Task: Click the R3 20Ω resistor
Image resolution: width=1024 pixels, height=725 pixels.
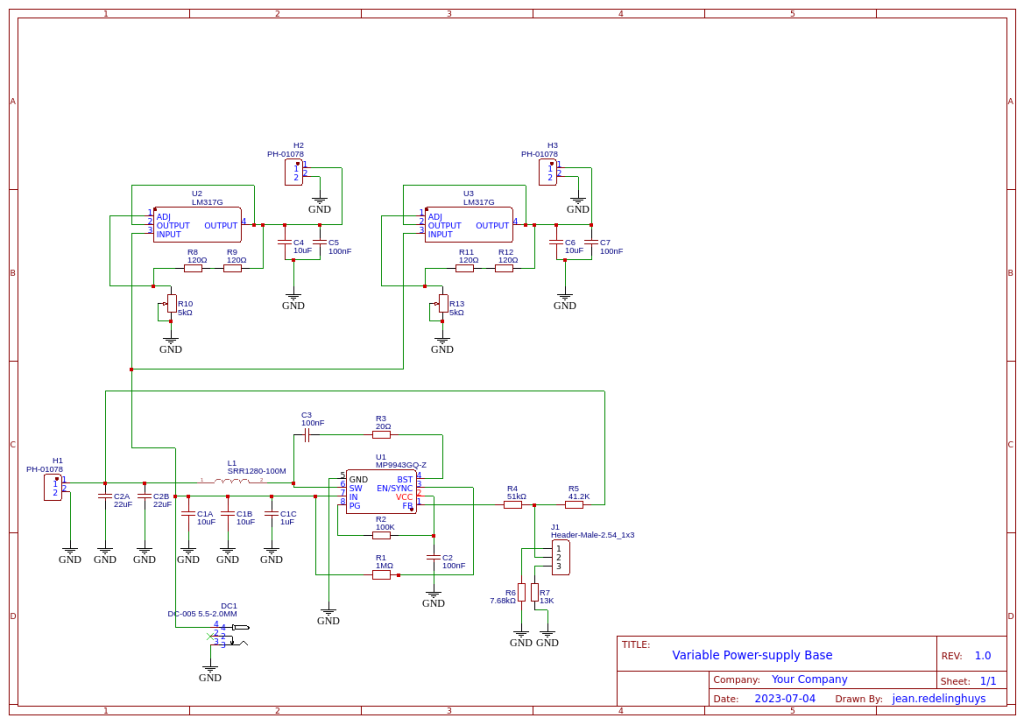Action: [x=381, y=435]
